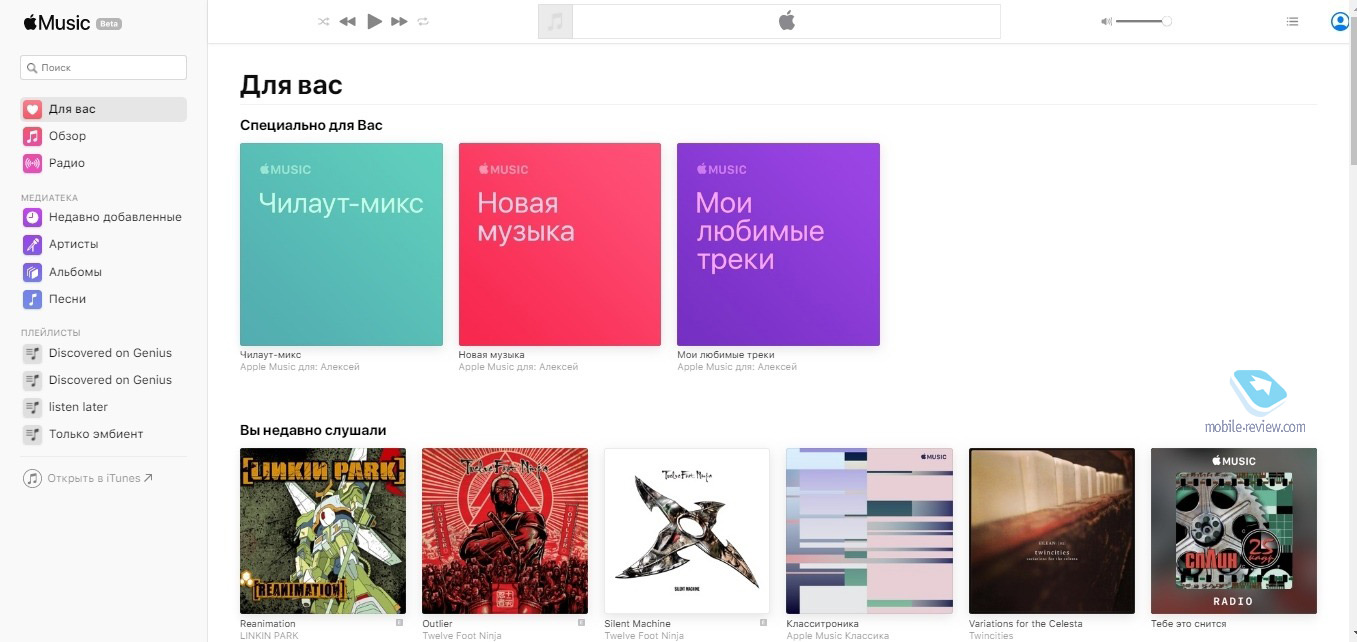Open the Новая музыка playlist tile
This screenshot has height=642, width=1357.
pos(560,244)
